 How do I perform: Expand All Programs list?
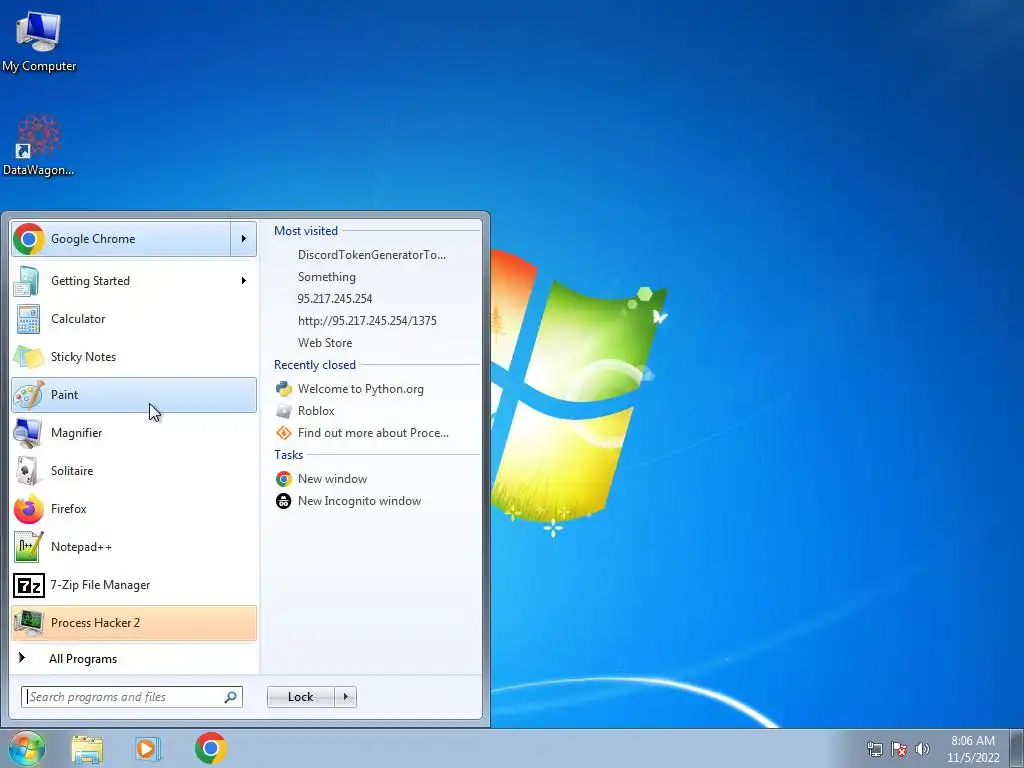coord(134,658)
